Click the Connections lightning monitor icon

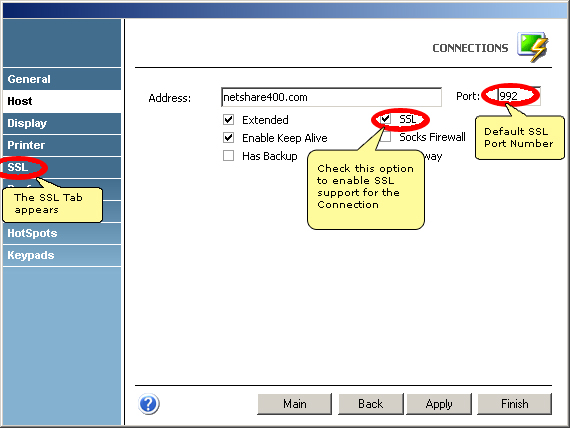tap(533, 47)
